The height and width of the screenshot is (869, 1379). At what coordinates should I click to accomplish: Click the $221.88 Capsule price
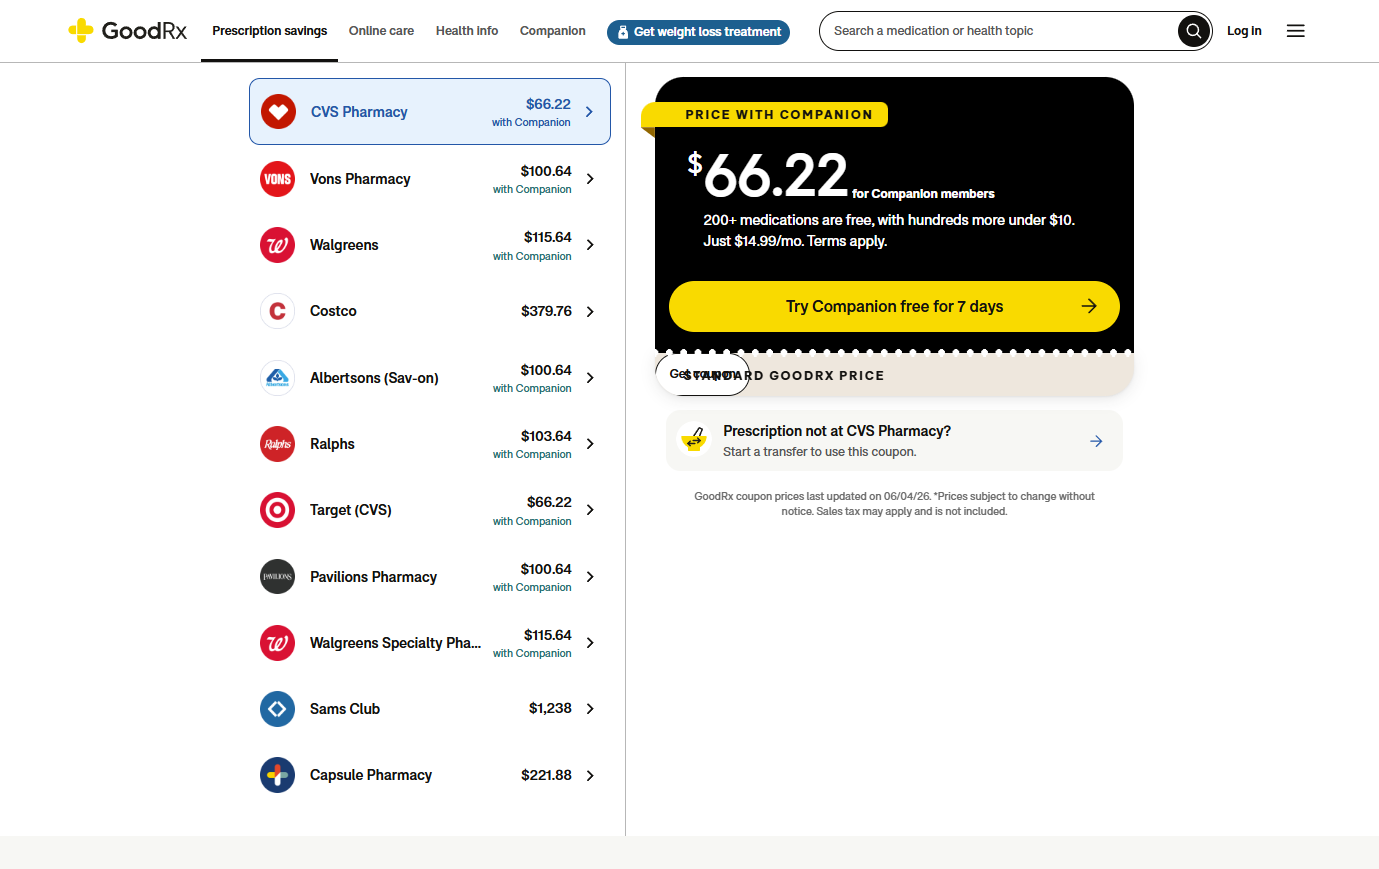point(546,775)
